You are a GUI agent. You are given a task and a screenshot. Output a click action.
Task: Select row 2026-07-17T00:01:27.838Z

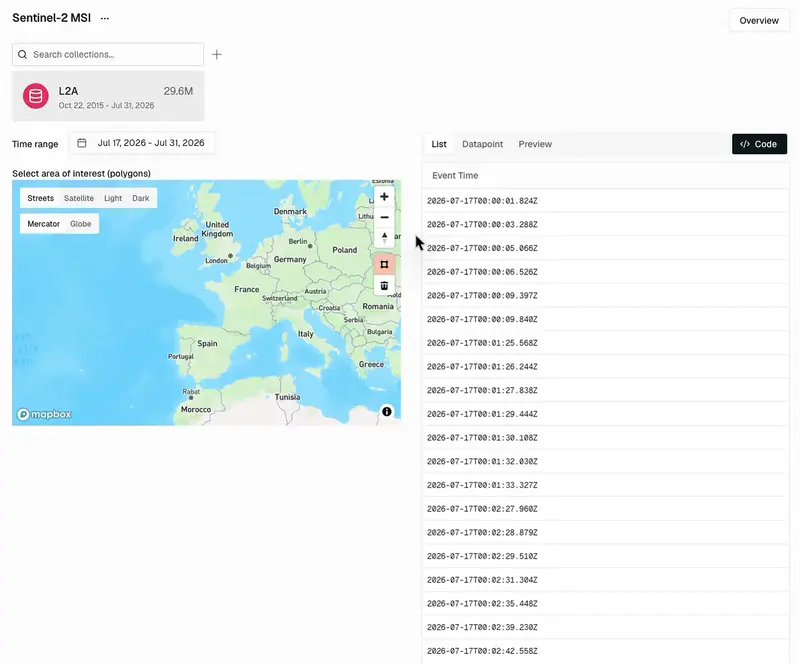[x=605, y=390]
